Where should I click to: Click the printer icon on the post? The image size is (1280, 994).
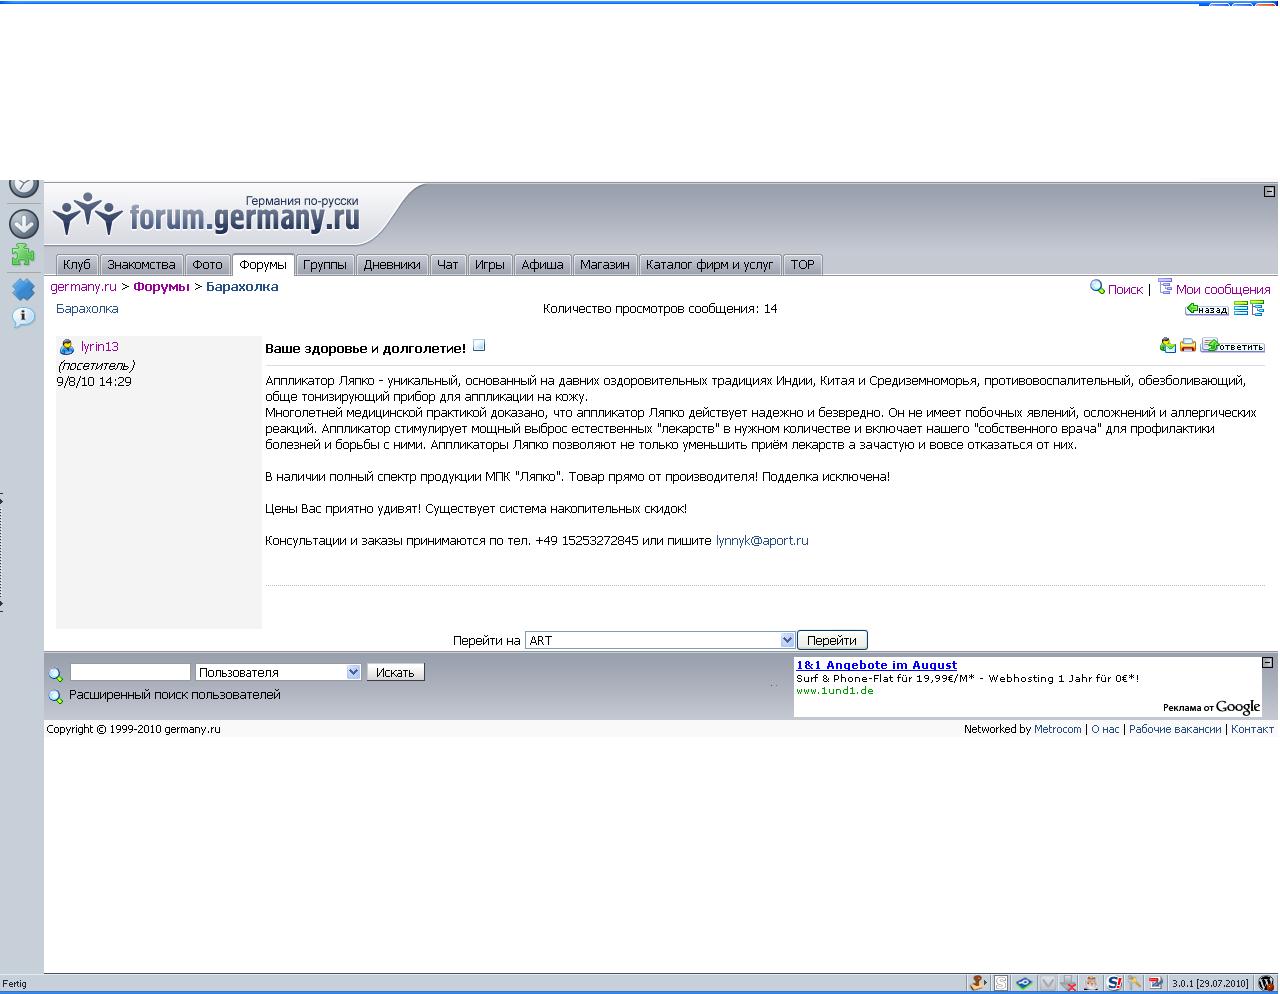coord(1188,345)
